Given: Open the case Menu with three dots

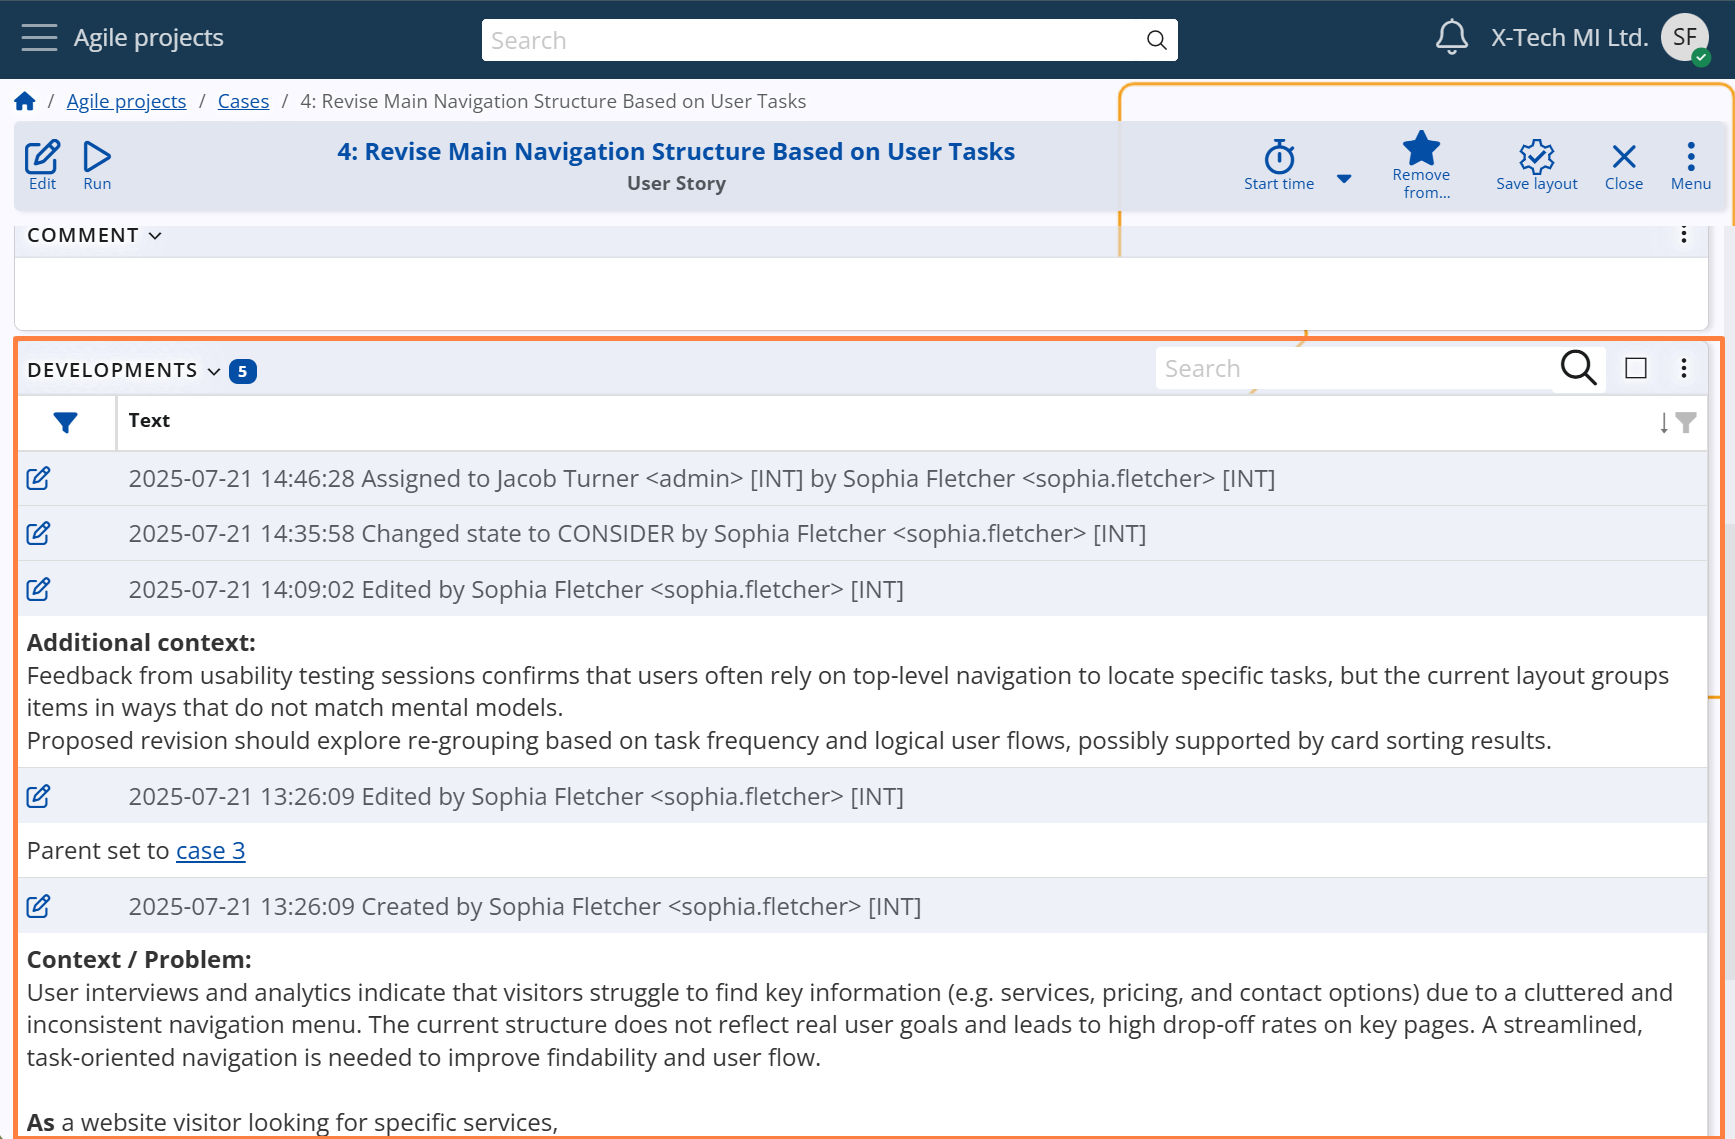Looking at the screenshot, I should [x=1690, y=165].
